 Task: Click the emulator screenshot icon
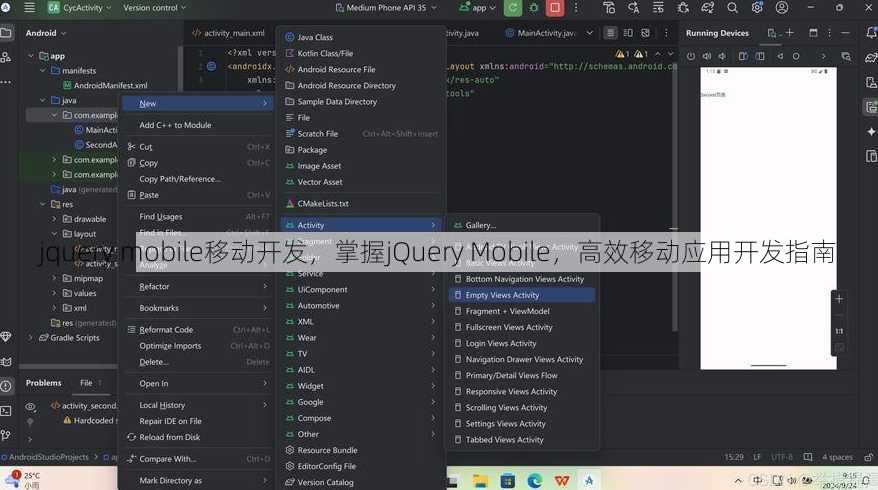[x=846, y=56]
